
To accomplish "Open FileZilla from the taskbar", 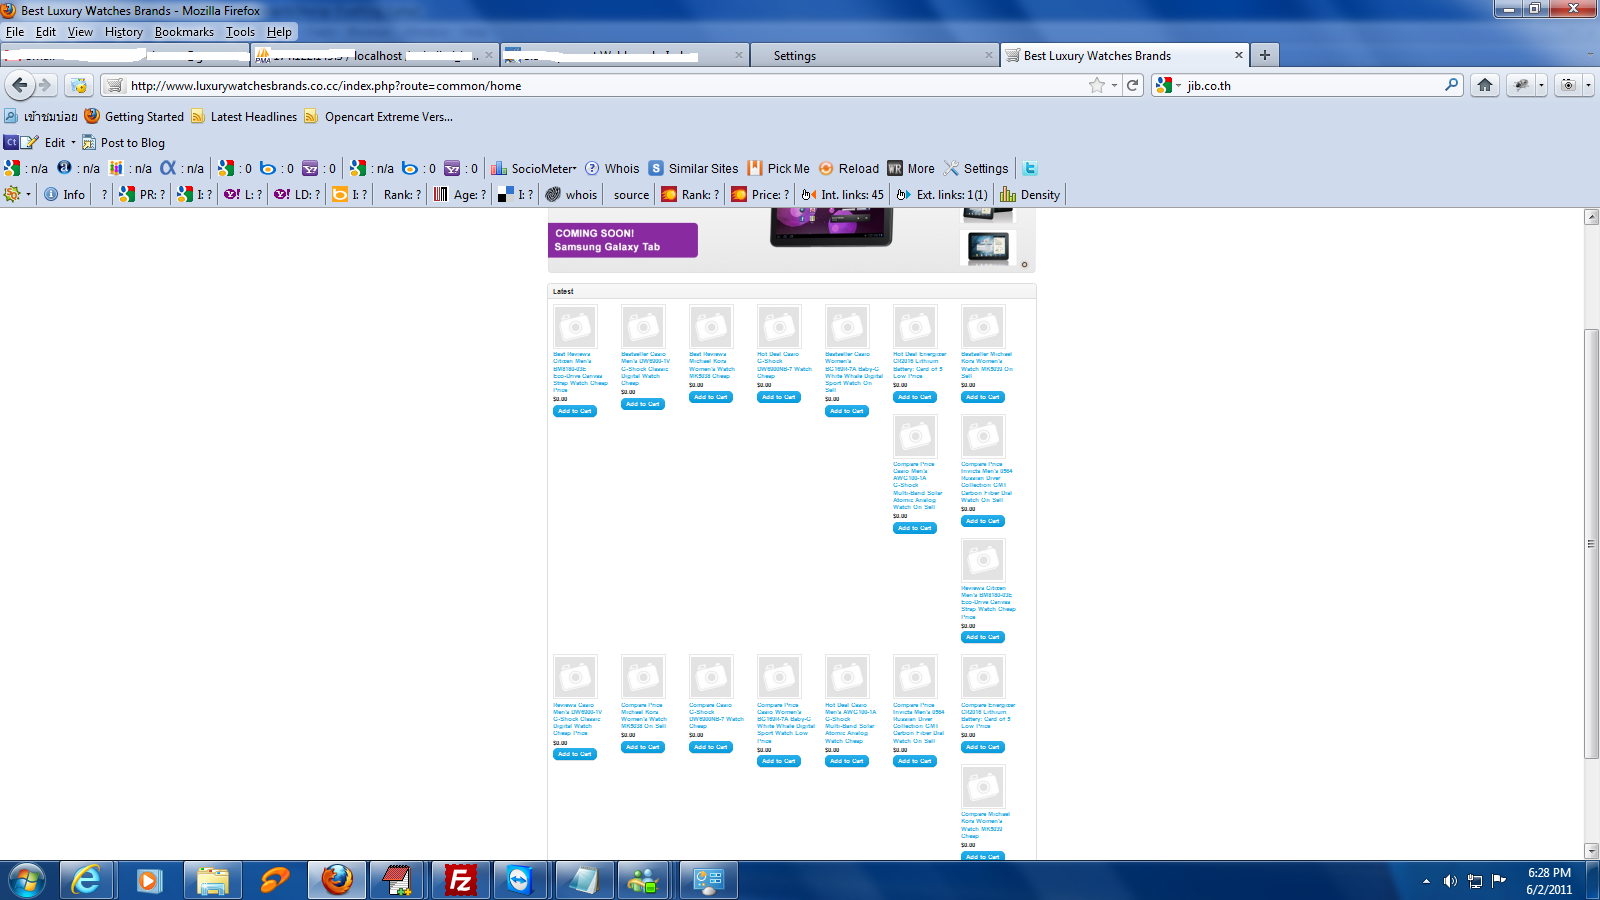I will coord(460,880).
